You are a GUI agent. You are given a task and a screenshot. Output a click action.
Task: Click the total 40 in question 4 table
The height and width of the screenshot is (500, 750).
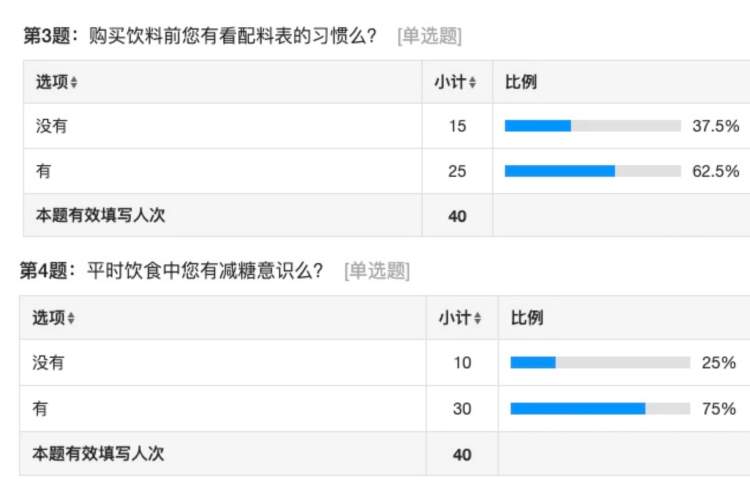(461, 454)
